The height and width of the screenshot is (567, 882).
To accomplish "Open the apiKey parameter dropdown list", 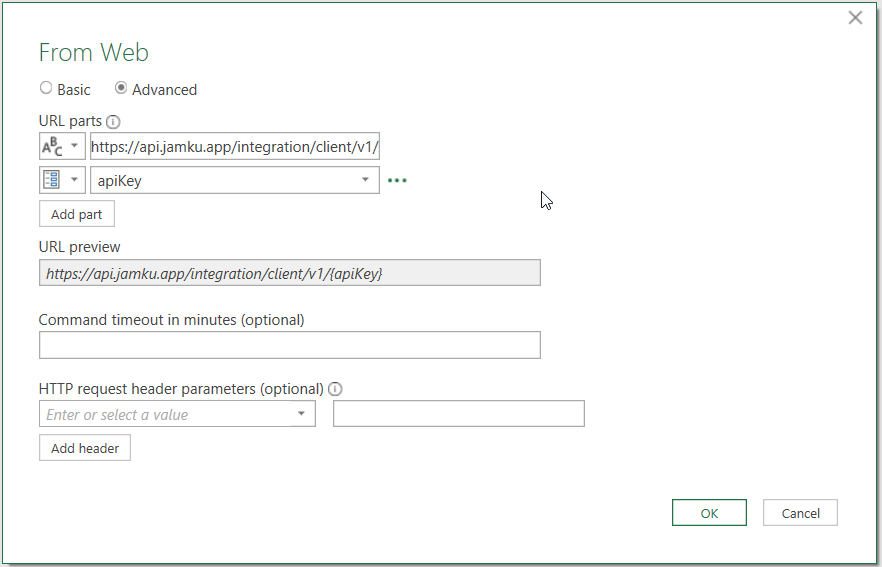I will pyautogui.click(x=365, y=180).
